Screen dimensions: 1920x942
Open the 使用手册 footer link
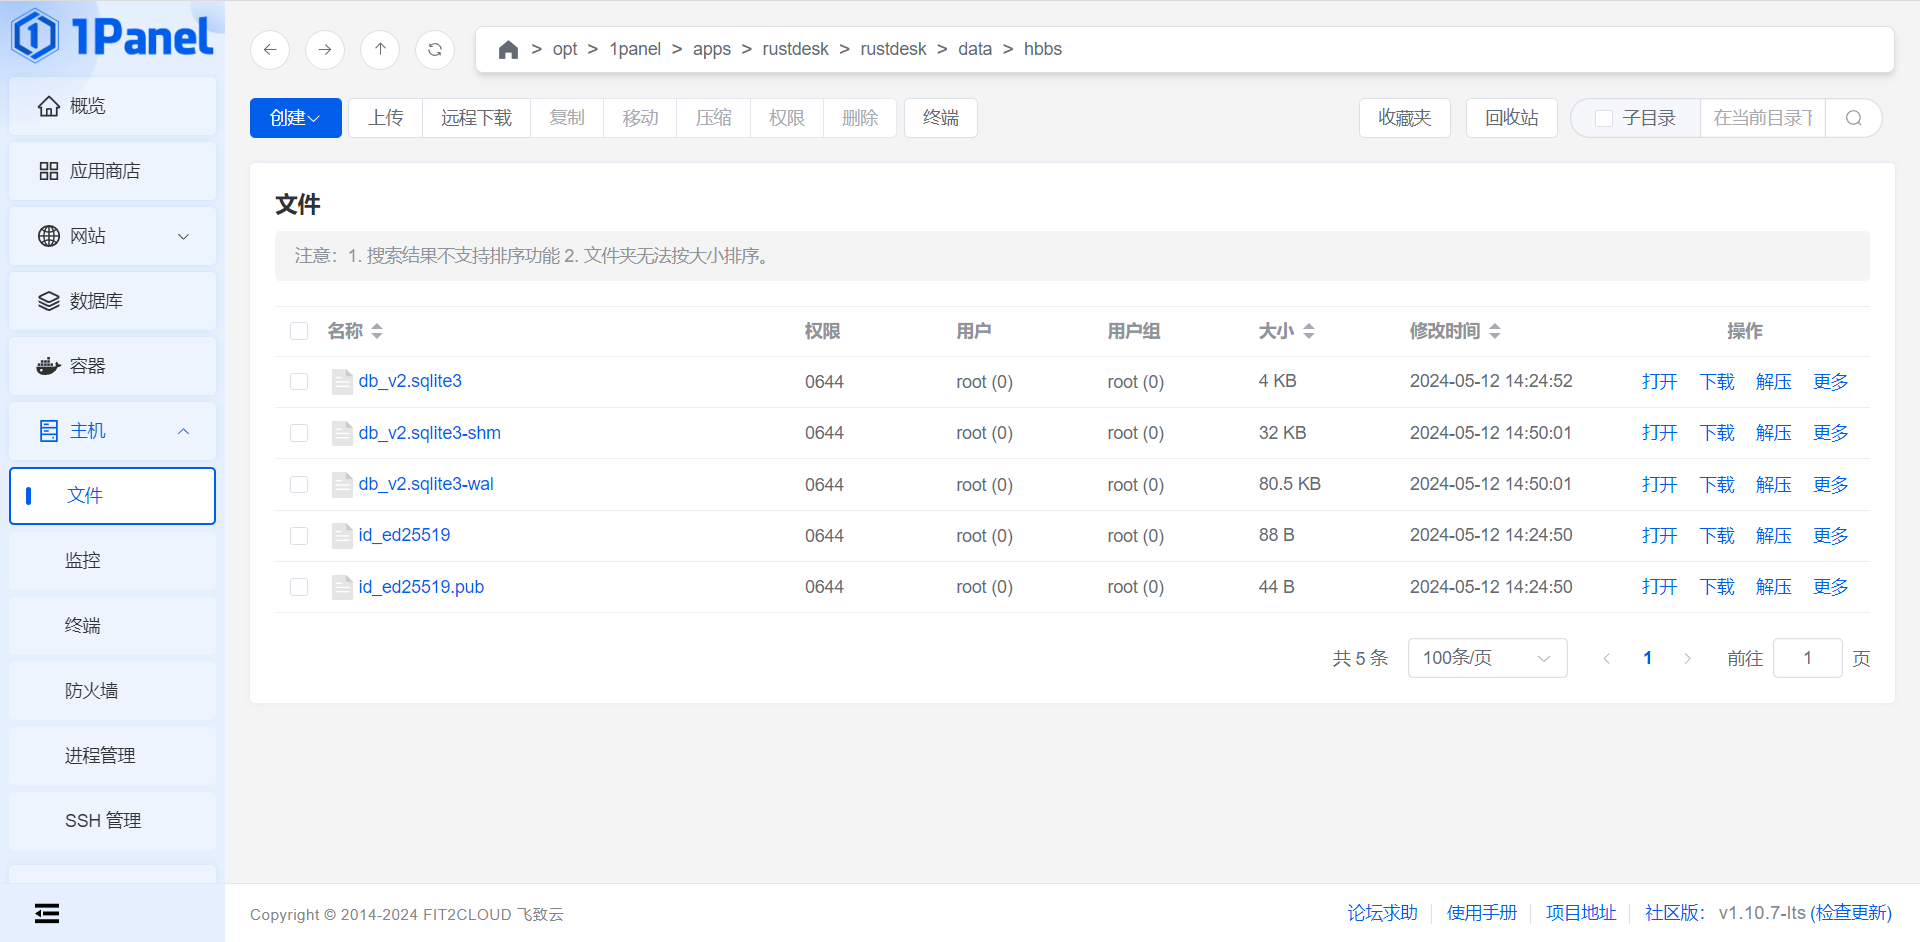1482,913
